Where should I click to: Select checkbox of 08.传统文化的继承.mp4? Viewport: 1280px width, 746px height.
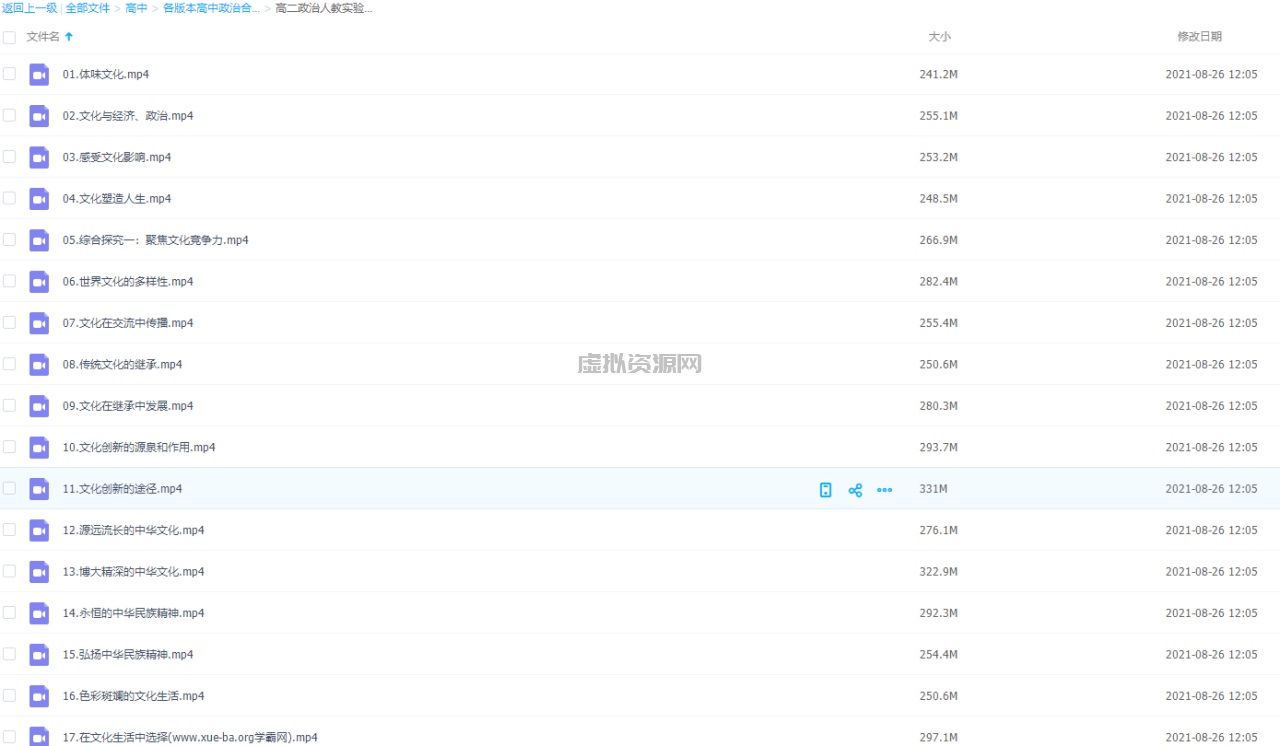[9, 364]
